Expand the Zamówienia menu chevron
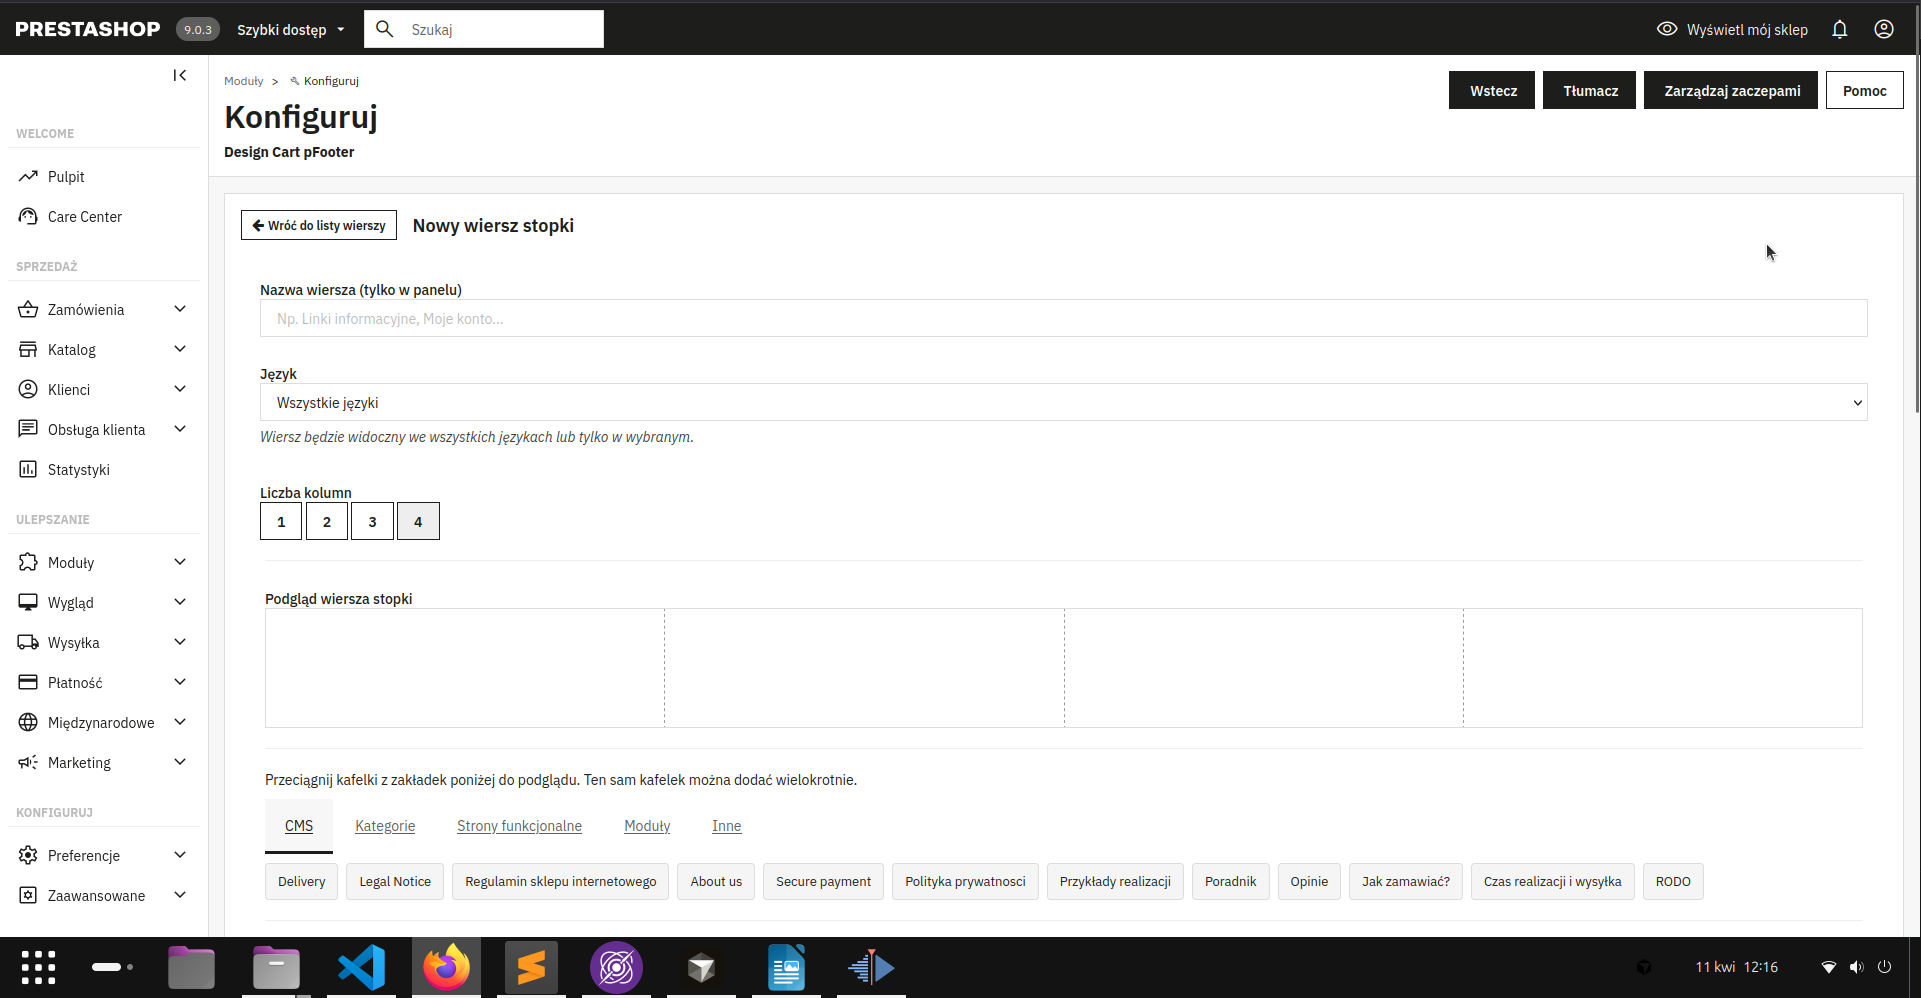Viewport: 1921px width, 998px height. pyautogui.click(x=180, y=309)
